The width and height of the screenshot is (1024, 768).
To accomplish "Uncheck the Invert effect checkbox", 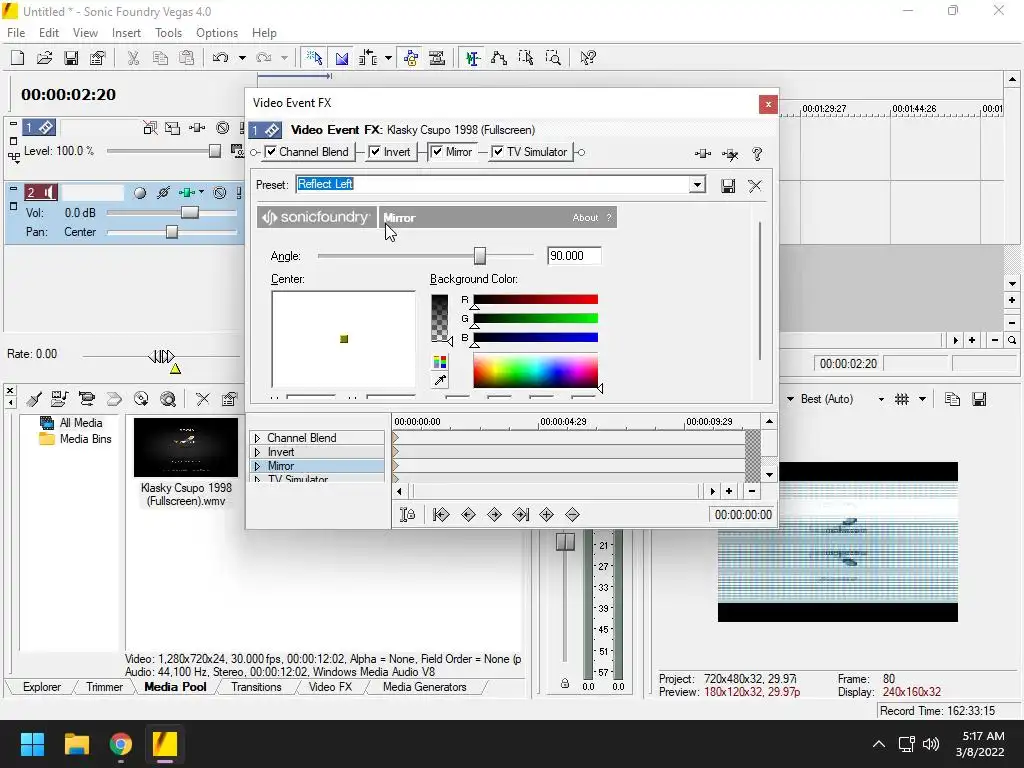I will 375,152.
